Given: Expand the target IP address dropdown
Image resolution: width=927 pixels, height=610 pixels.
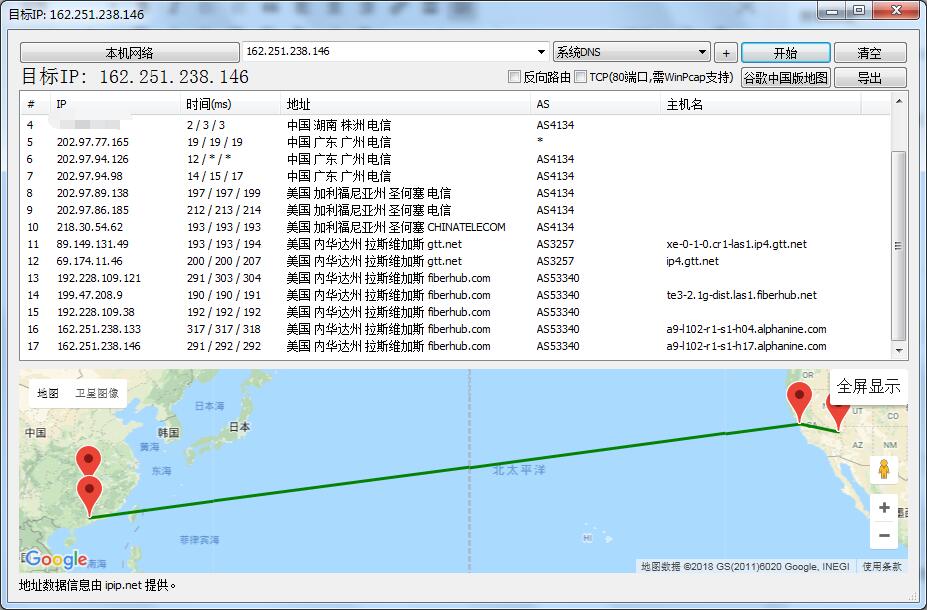Looking at the screenshot, I should pos(541,52).
